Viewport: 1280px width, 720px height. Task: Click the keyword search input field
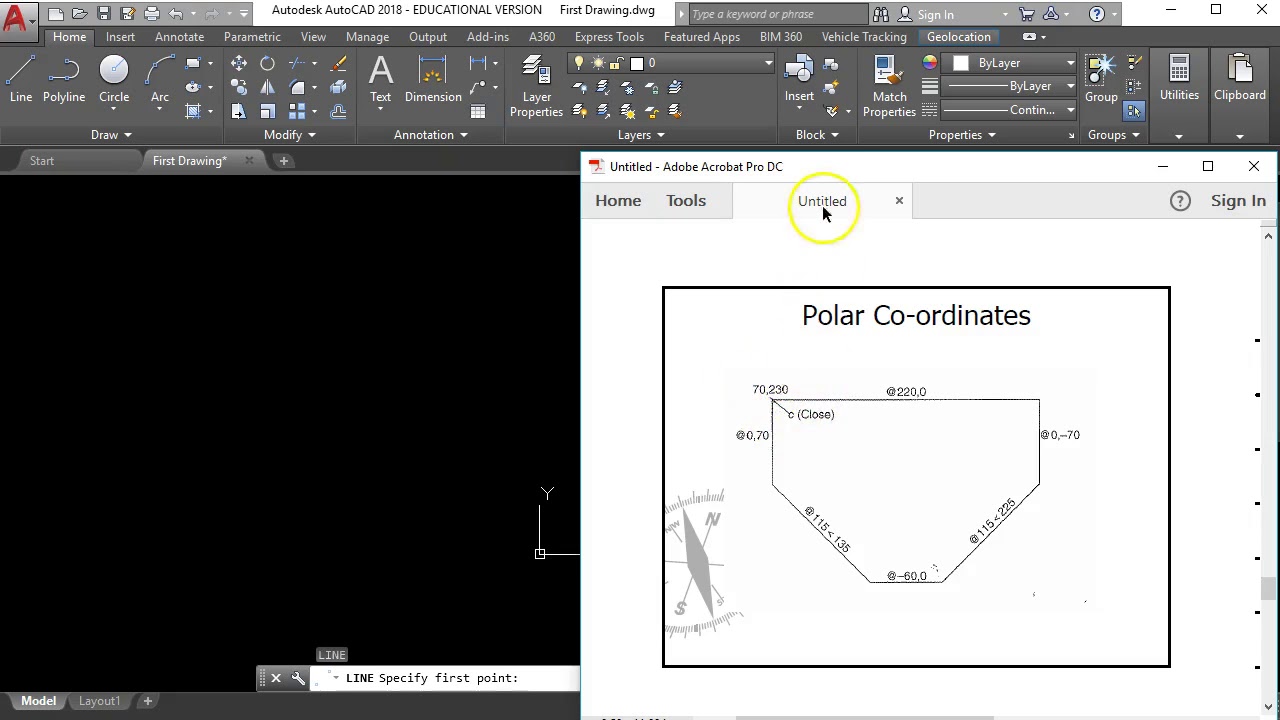pos(778,14)
